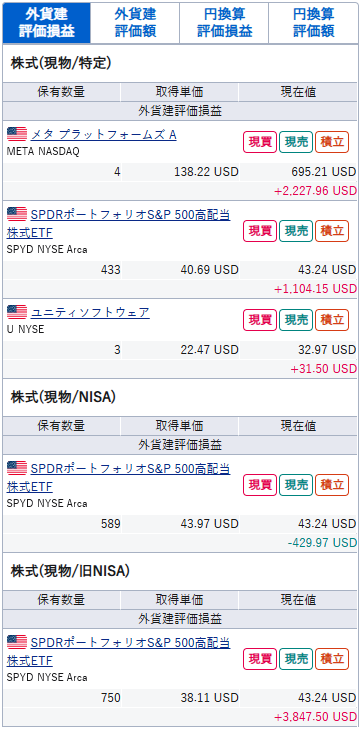Viewport: 364px width, 732px height.
Task: Click 現買 button for META
Action: click(x=260, y=142)
